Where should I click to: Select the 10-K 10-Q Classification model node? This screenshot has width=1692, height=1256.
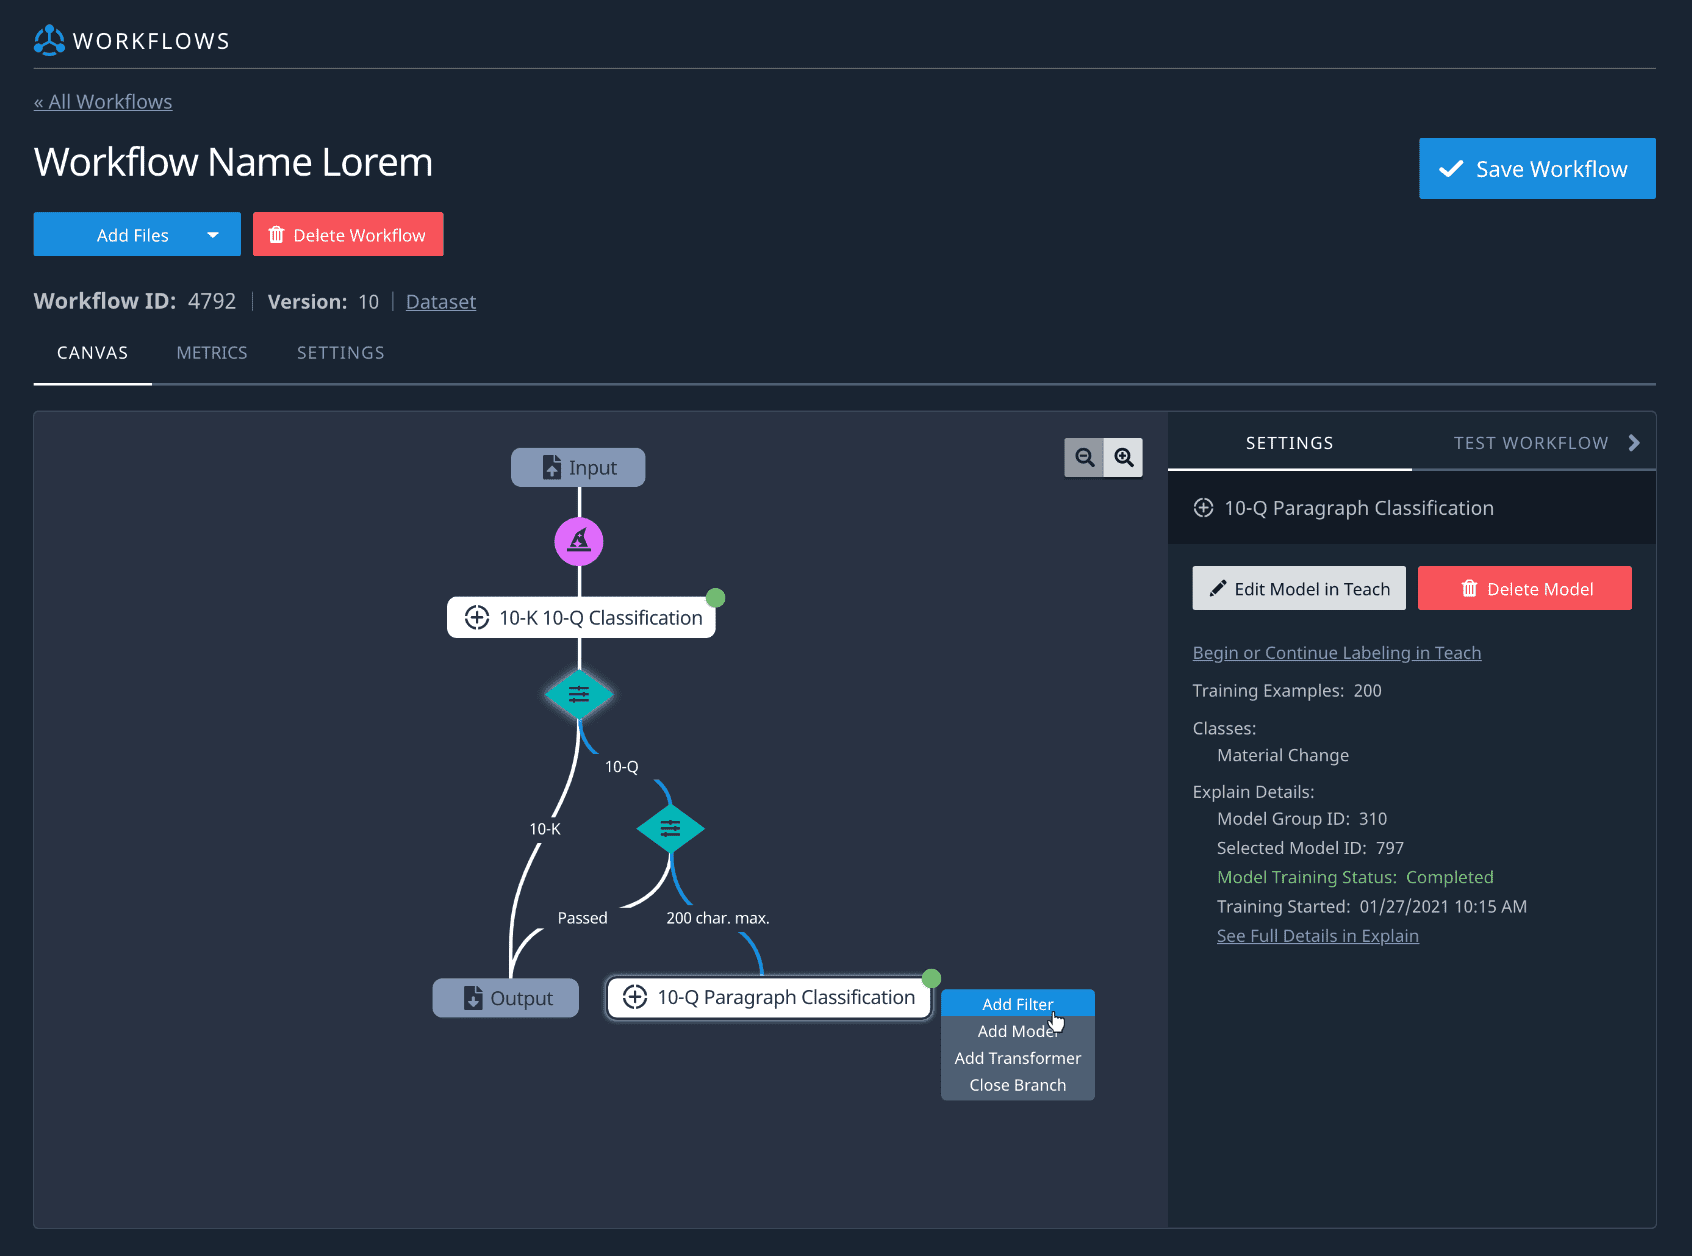[581, 618]
